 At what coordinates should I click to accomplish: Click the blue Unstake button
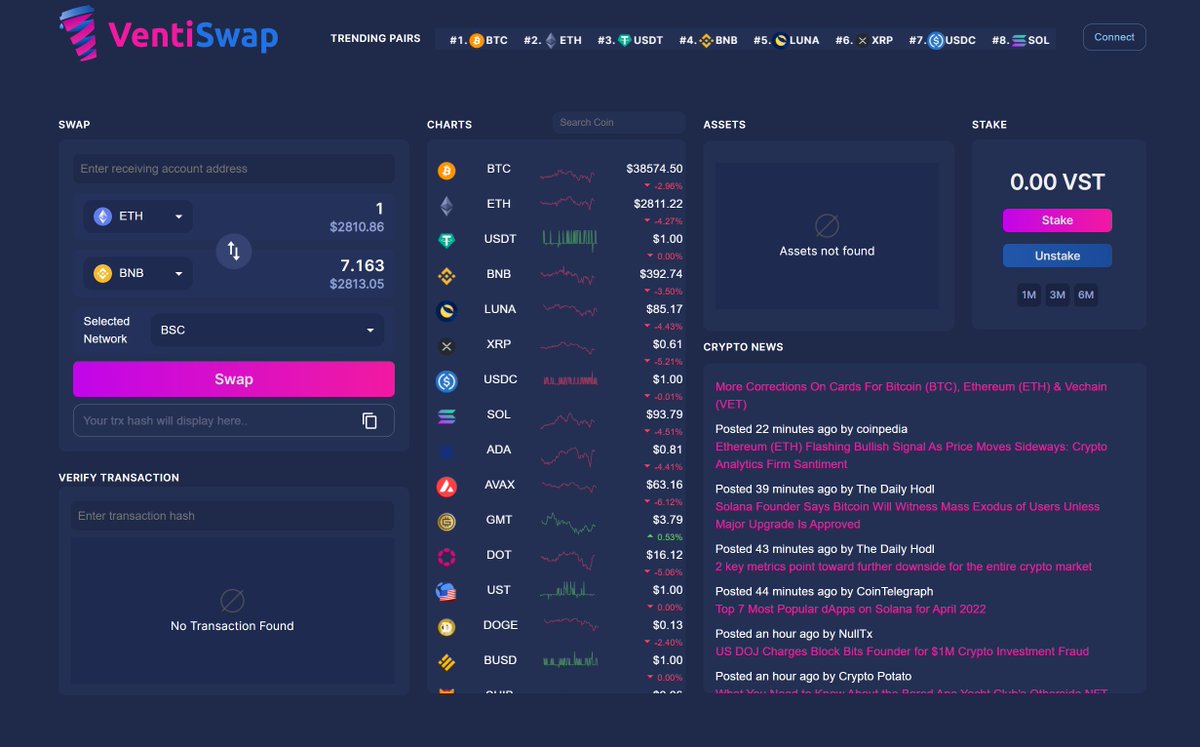[1057, 256]
